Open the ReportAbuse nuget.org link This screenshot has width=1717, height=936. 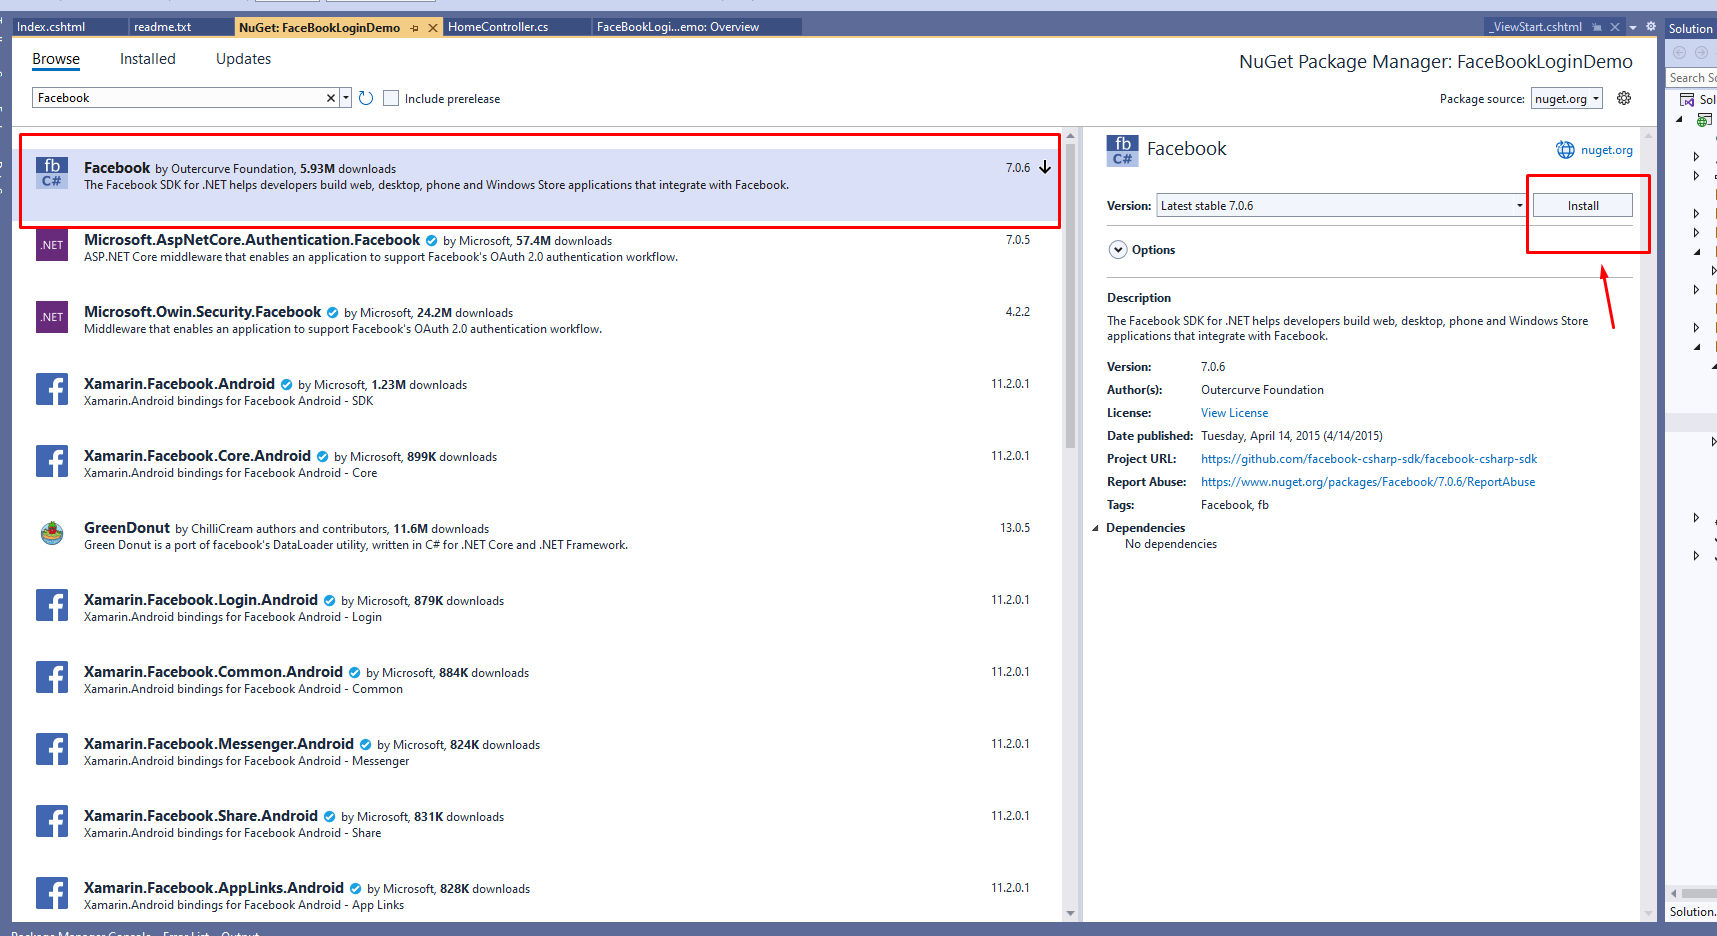pos(1368,482)
